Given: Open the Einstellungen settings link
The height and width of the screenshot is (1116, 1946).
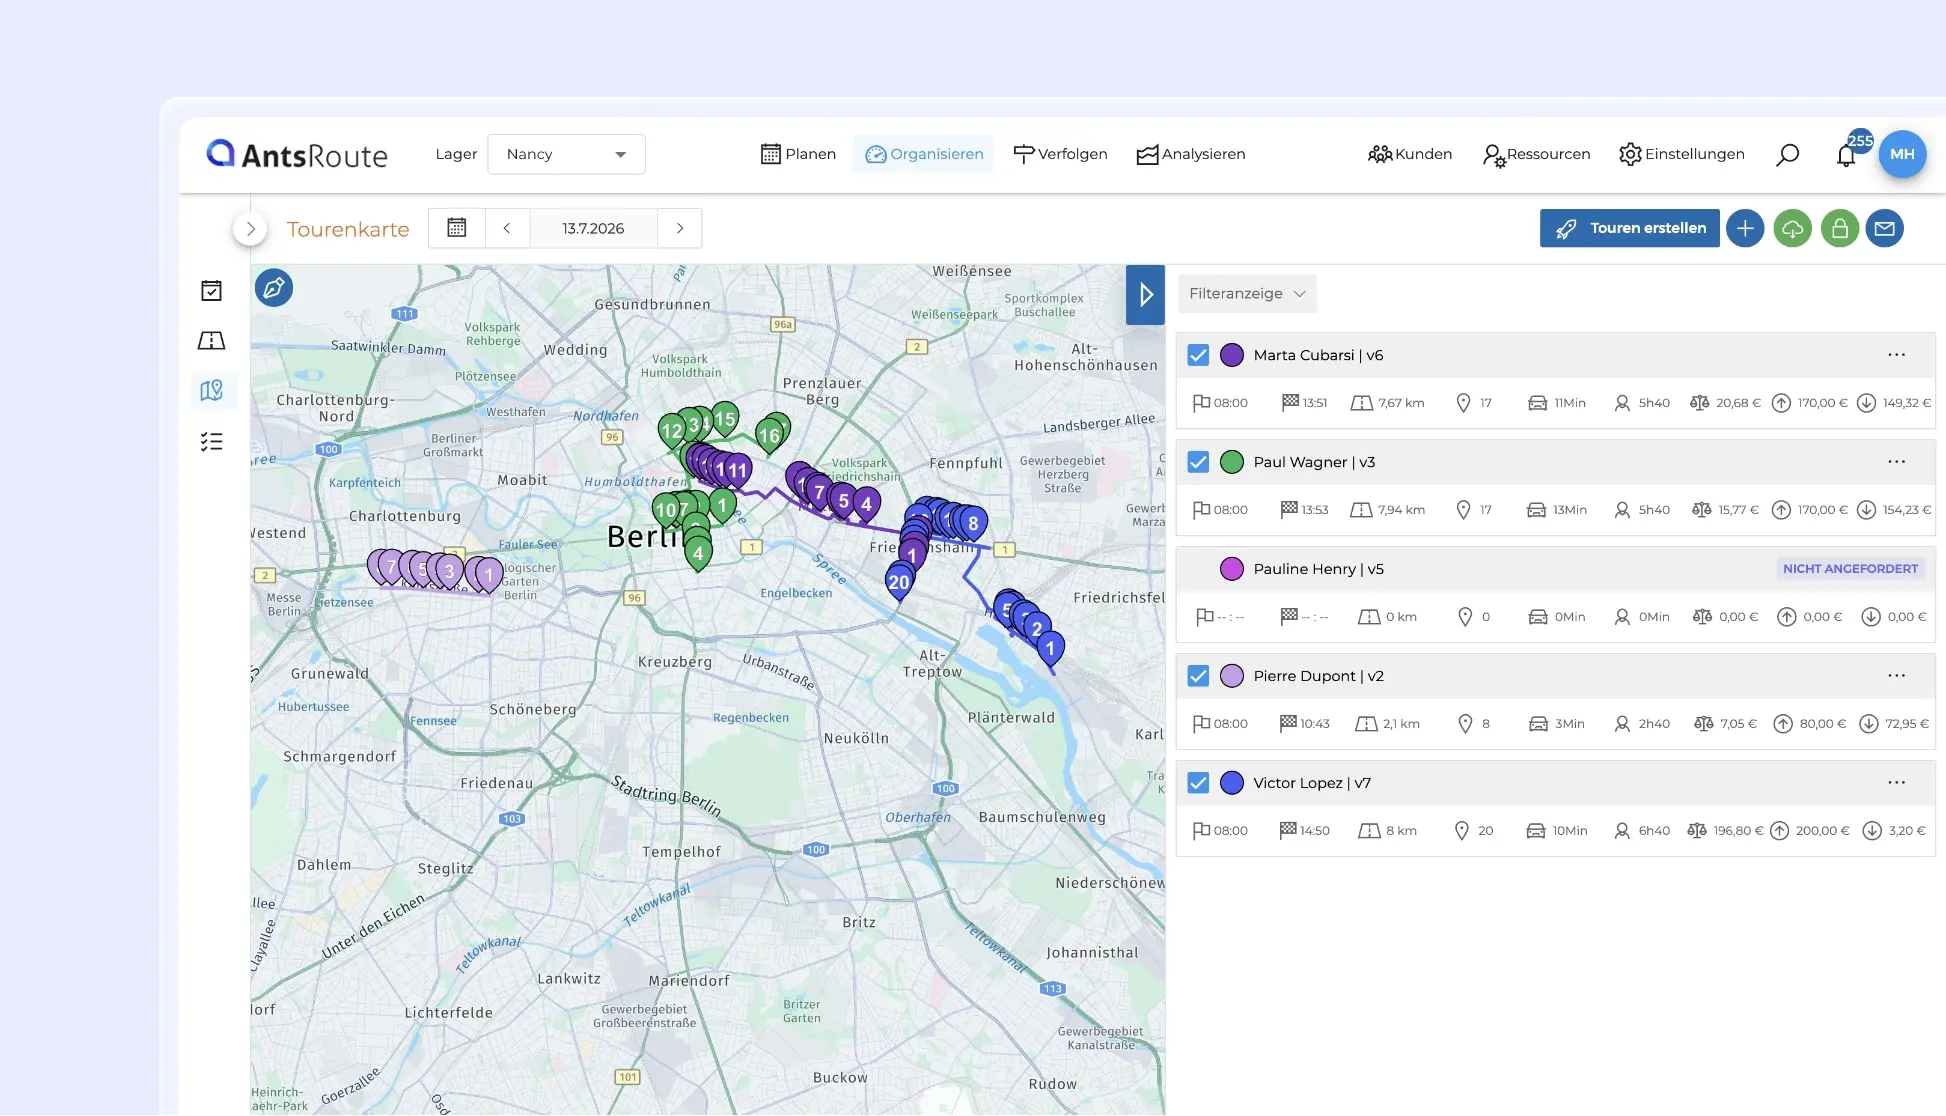Looking at the screenshot, I should 1682,154.
